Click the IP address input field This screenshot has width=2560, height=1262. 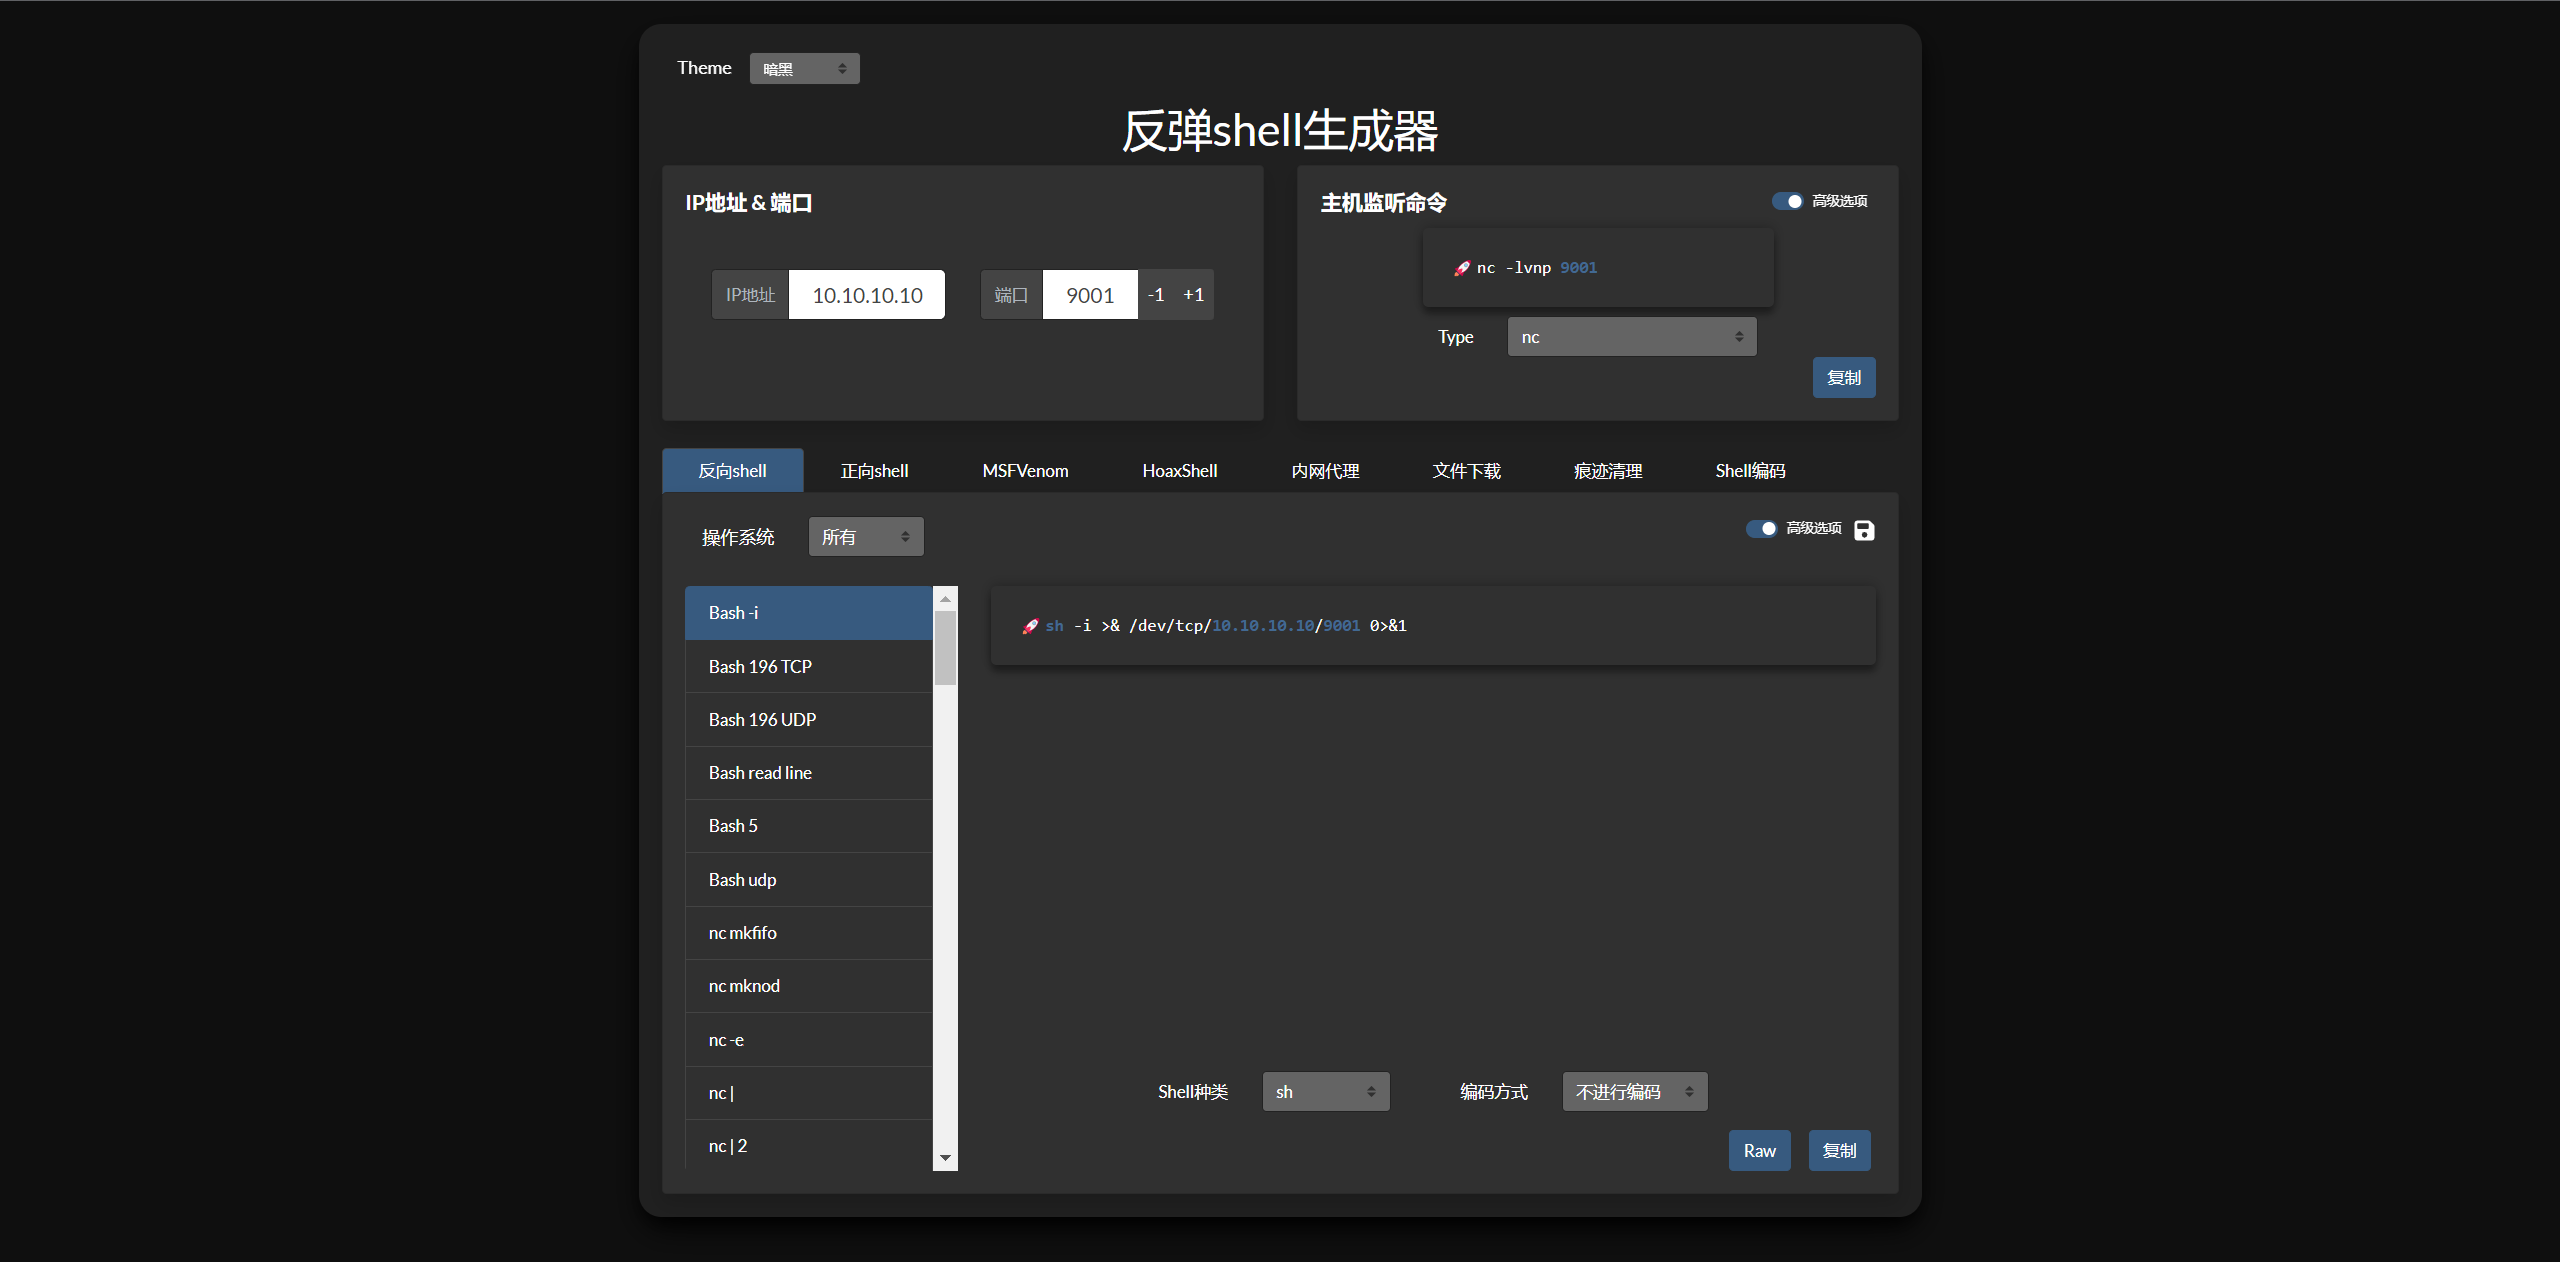(x=866, y=295)
